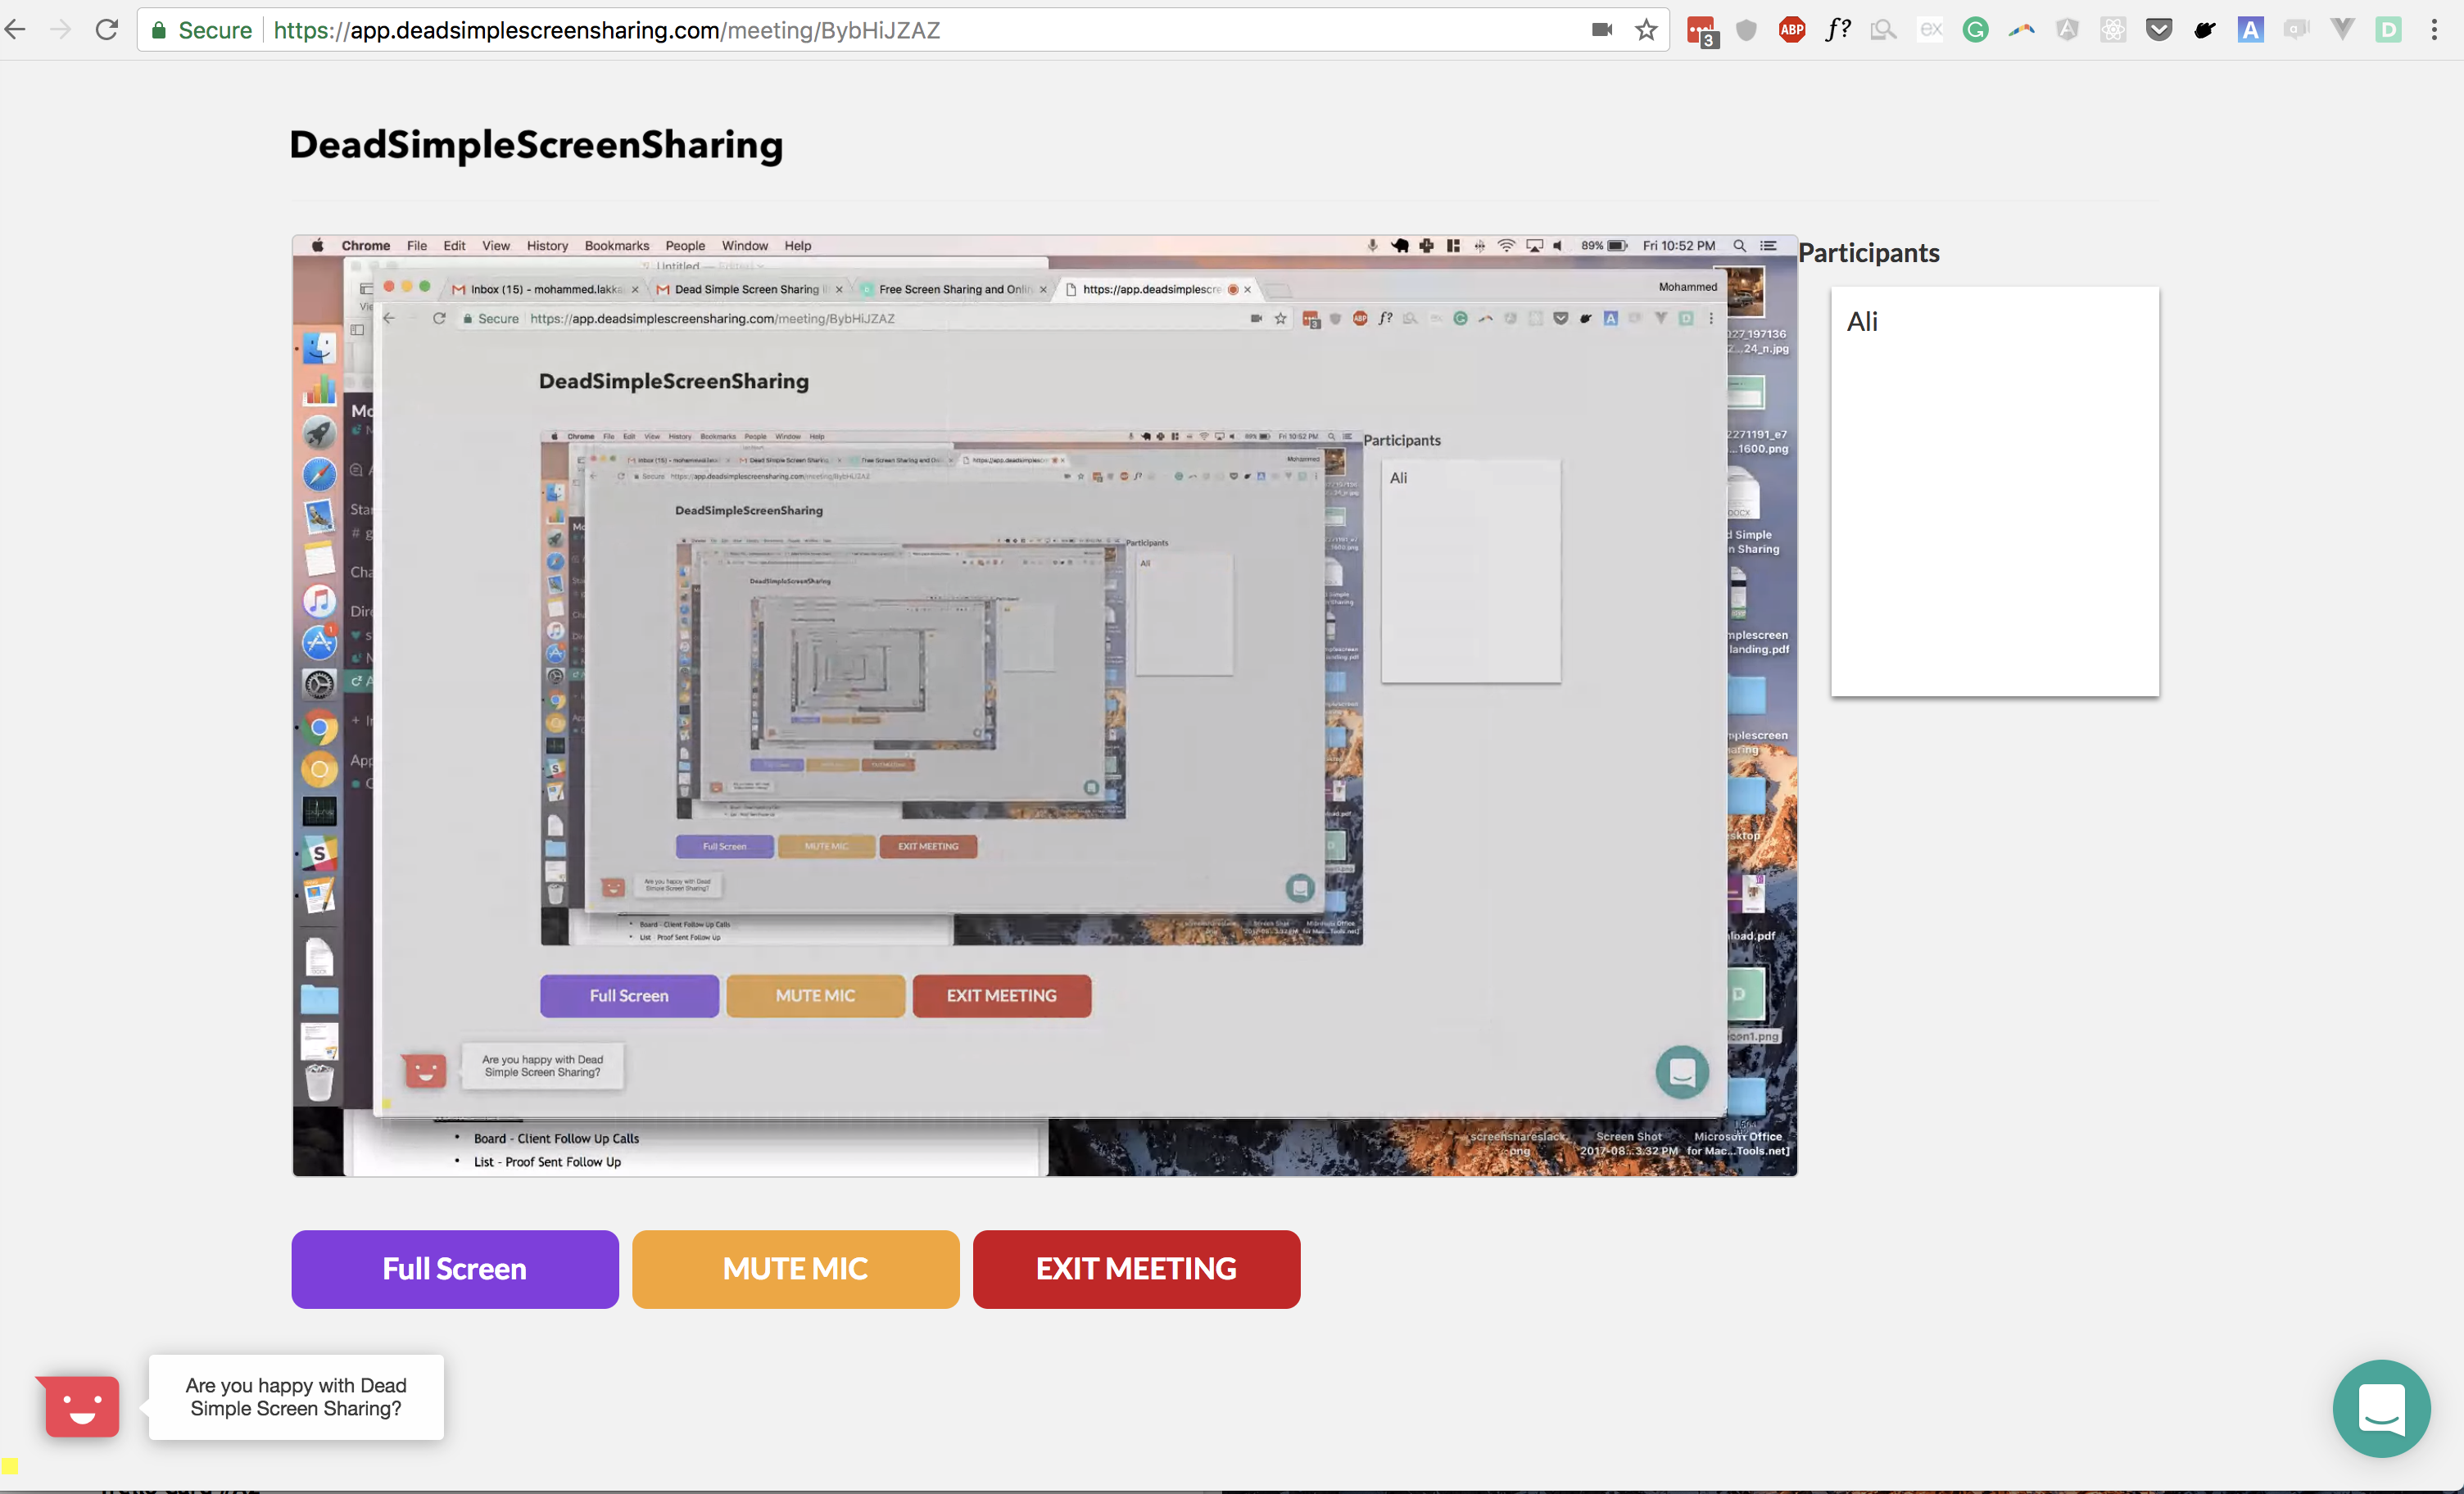This screenshot has height=1494, width=2464.
Task: Click the browser back arrow
Action: [x=16, y=29]
